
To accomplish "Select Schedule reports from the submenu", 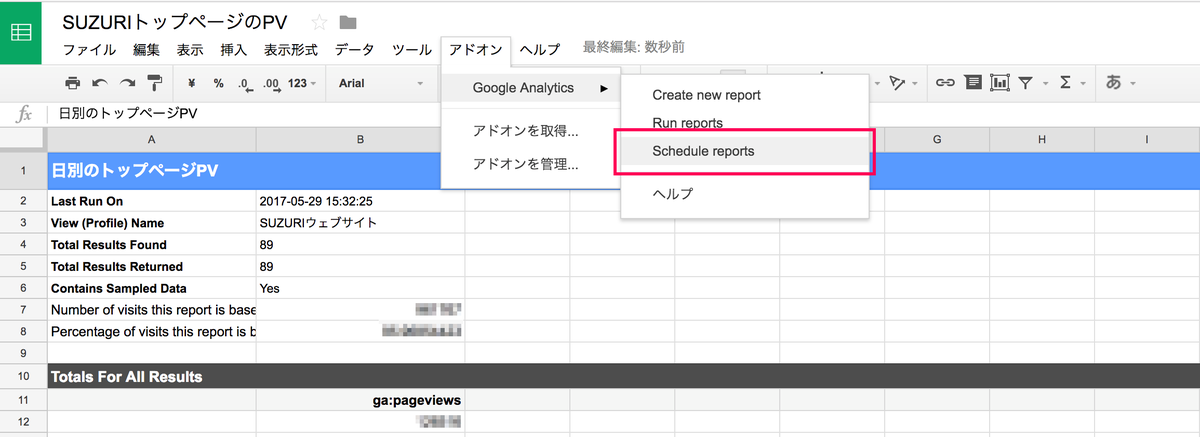I will pyautogui.click(x=703, y=151).
